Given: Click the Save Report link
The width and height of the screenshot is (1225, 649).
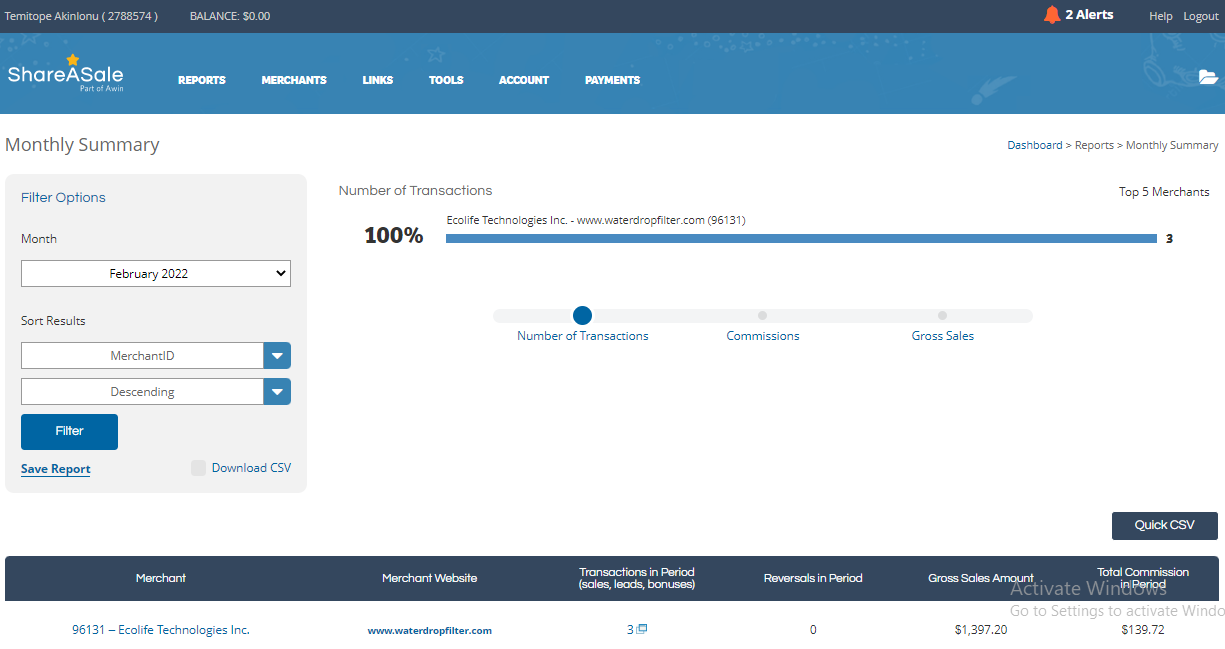Looking at the screenshot, I should (x=56, y=469).
